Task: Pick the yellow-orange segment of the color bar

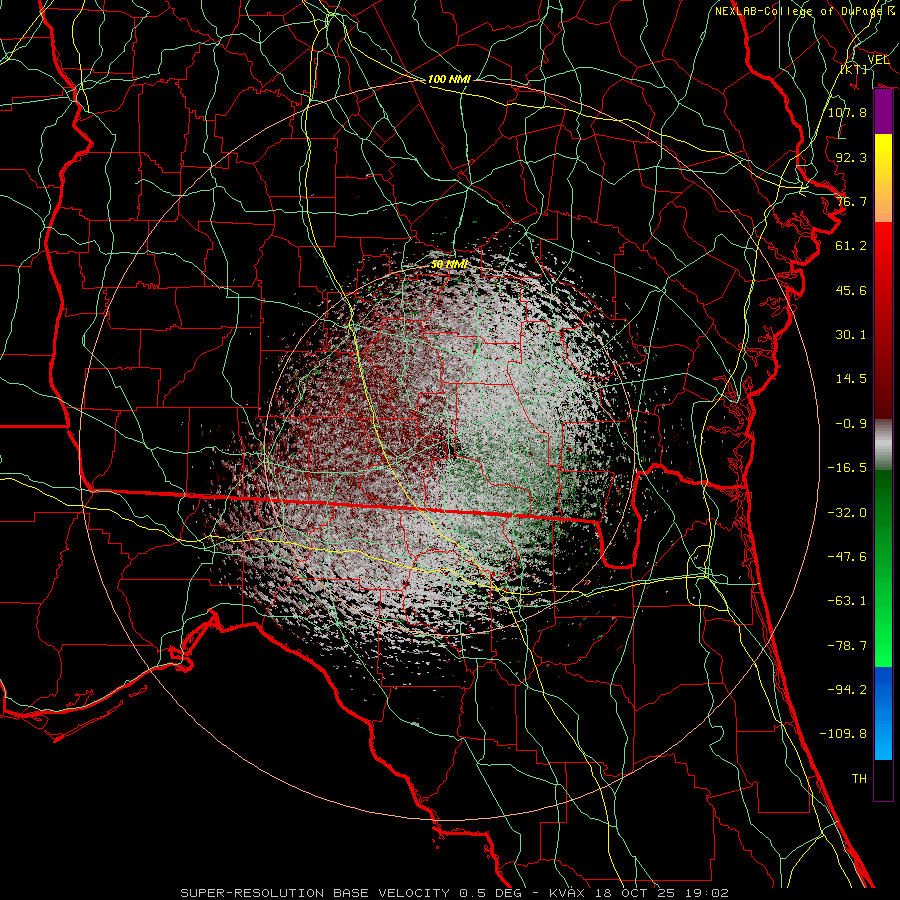Action: (x=883, y=178)
